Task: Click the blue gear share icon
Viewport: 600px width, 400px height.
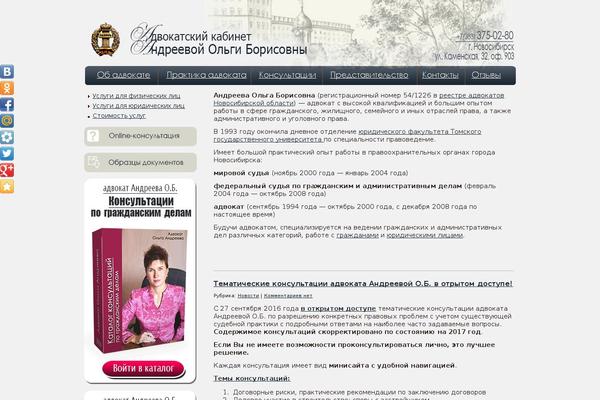Action: pyautogui.click(x=7, y=137)
